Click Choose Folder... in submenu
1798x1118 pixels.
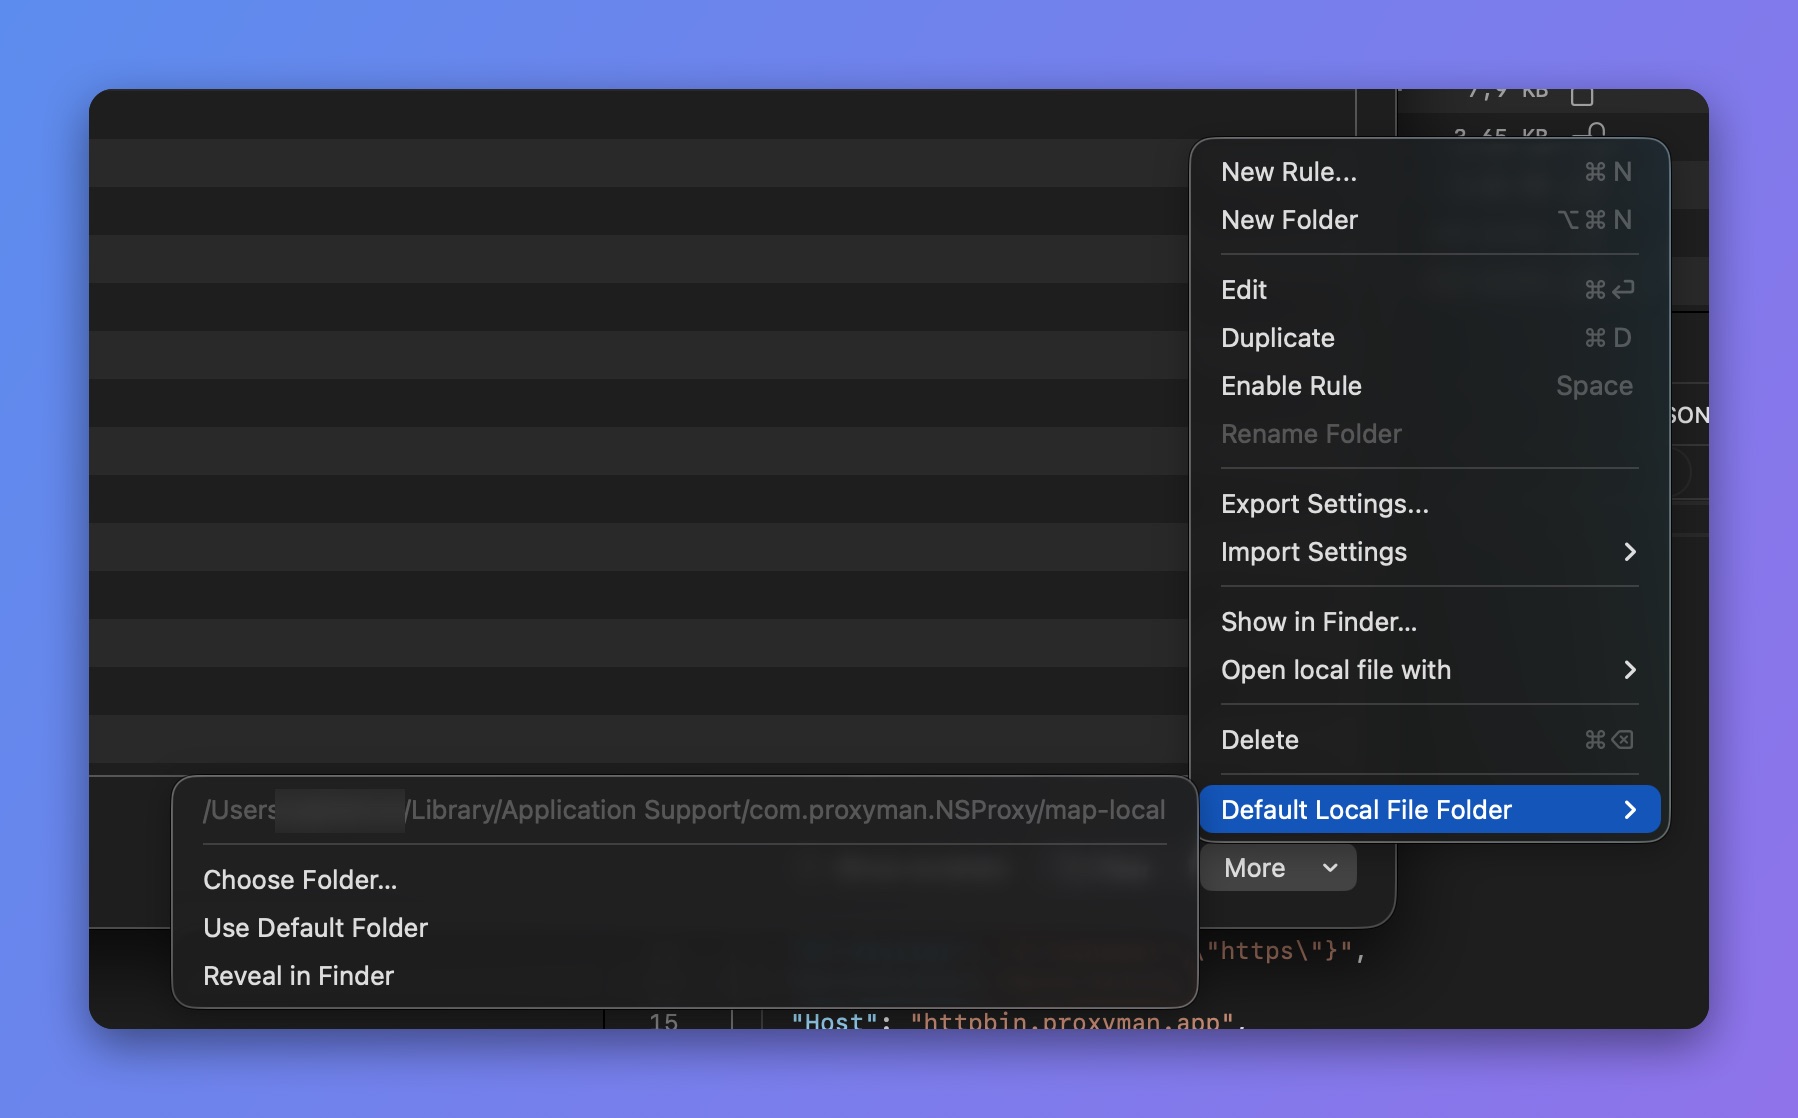[685, 880]
